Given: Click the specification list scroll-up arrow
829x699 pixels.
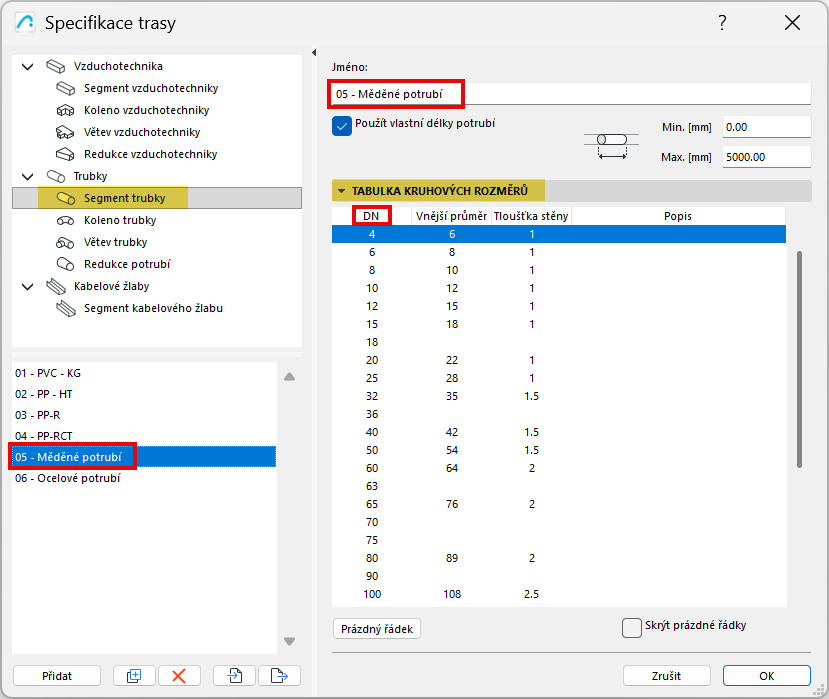Looking at the screenshot, I should click(x=289, y=377).
